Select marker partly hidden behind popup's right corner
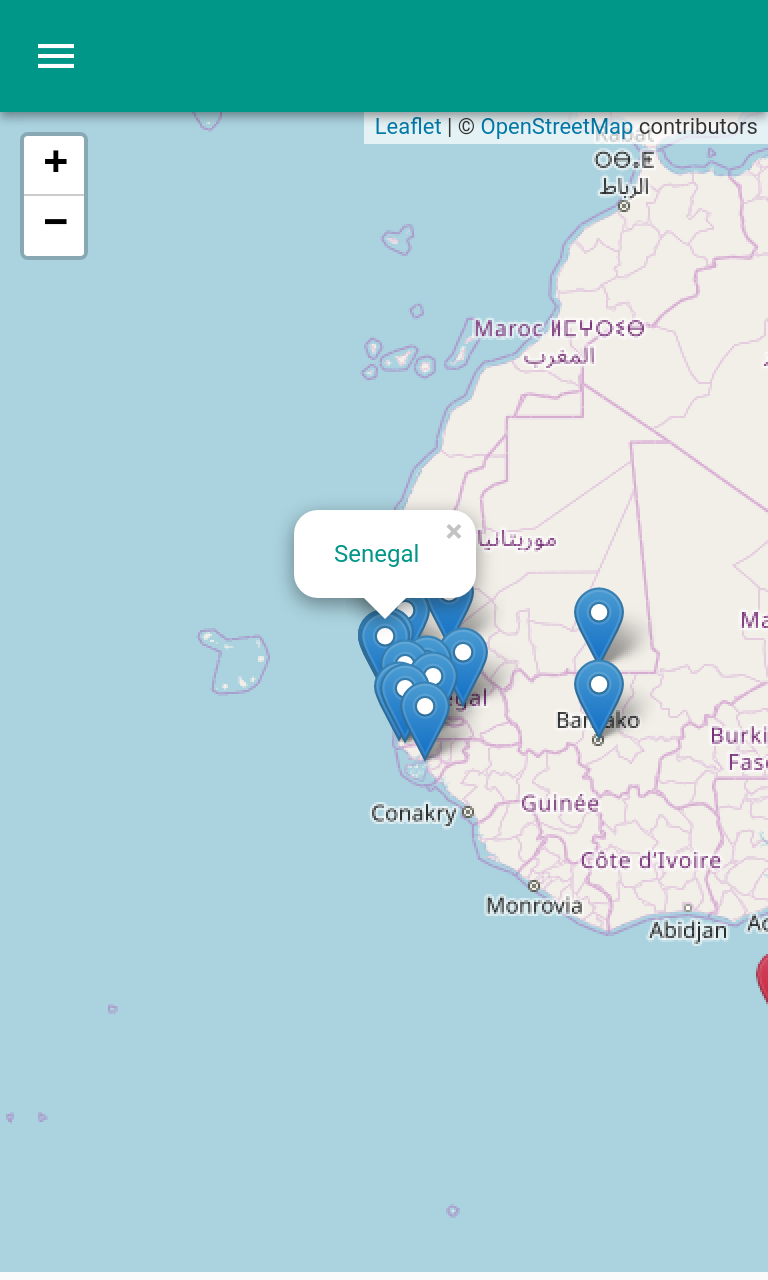This screenshot has height=1280, width=768. tap(450, 610)
